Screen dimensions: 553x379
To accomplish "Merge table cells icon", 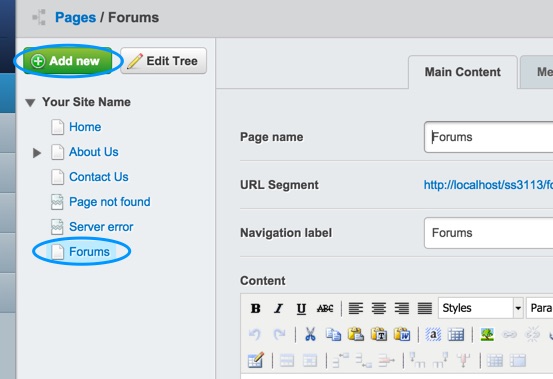I will tap(518, 361).
